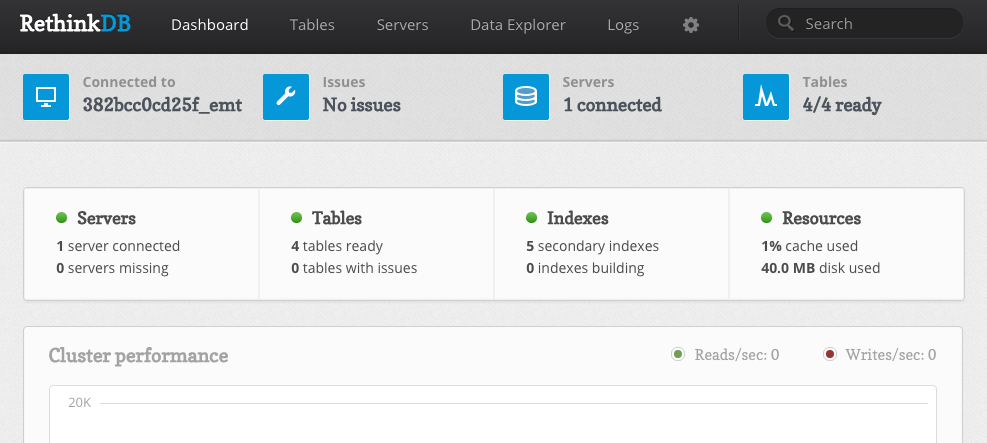Image resolution: width=987 pixels, height=443 pixels.
Task: Click the green status dot beside Tables
Action: pos(296,218)
